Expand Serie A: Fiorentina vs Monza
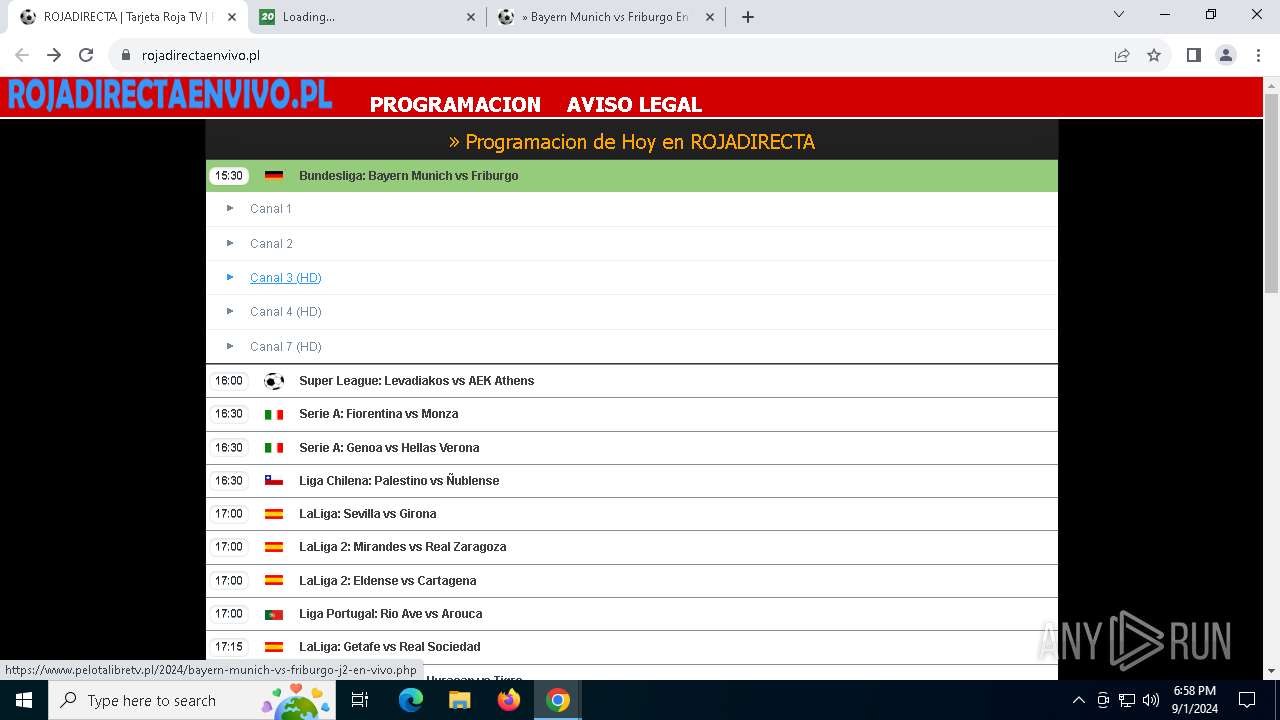This screenshot has width=1280, height=720. click(632, 414)
